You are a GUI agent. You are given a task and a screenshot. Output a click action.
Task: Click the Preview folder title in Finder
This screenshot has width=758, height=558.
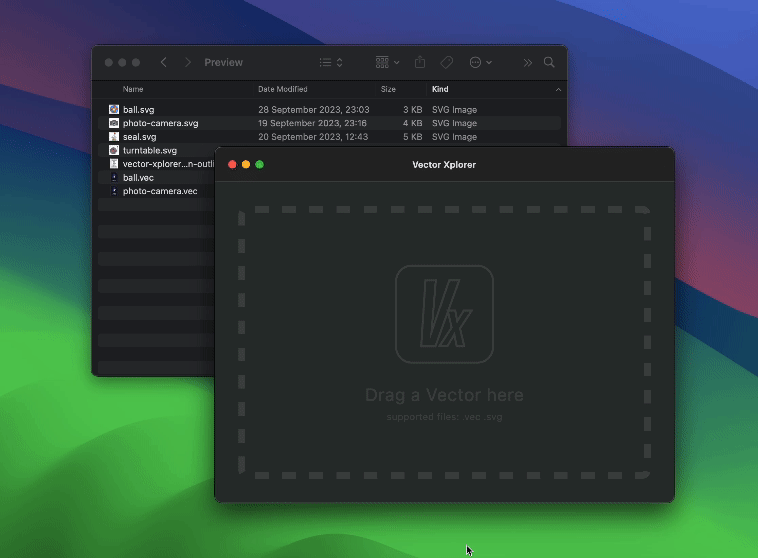click(x=223, y=62)
